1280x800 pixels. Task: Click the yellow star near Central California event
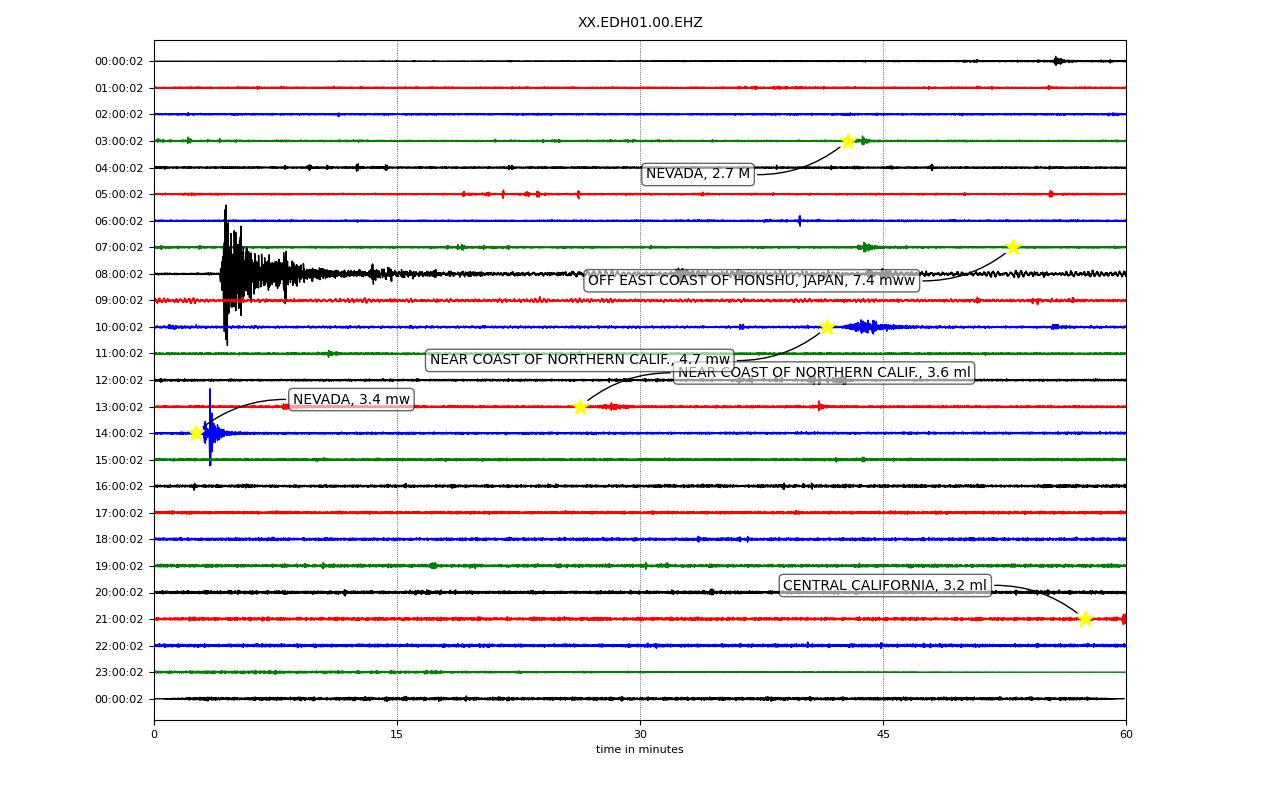1085,619
